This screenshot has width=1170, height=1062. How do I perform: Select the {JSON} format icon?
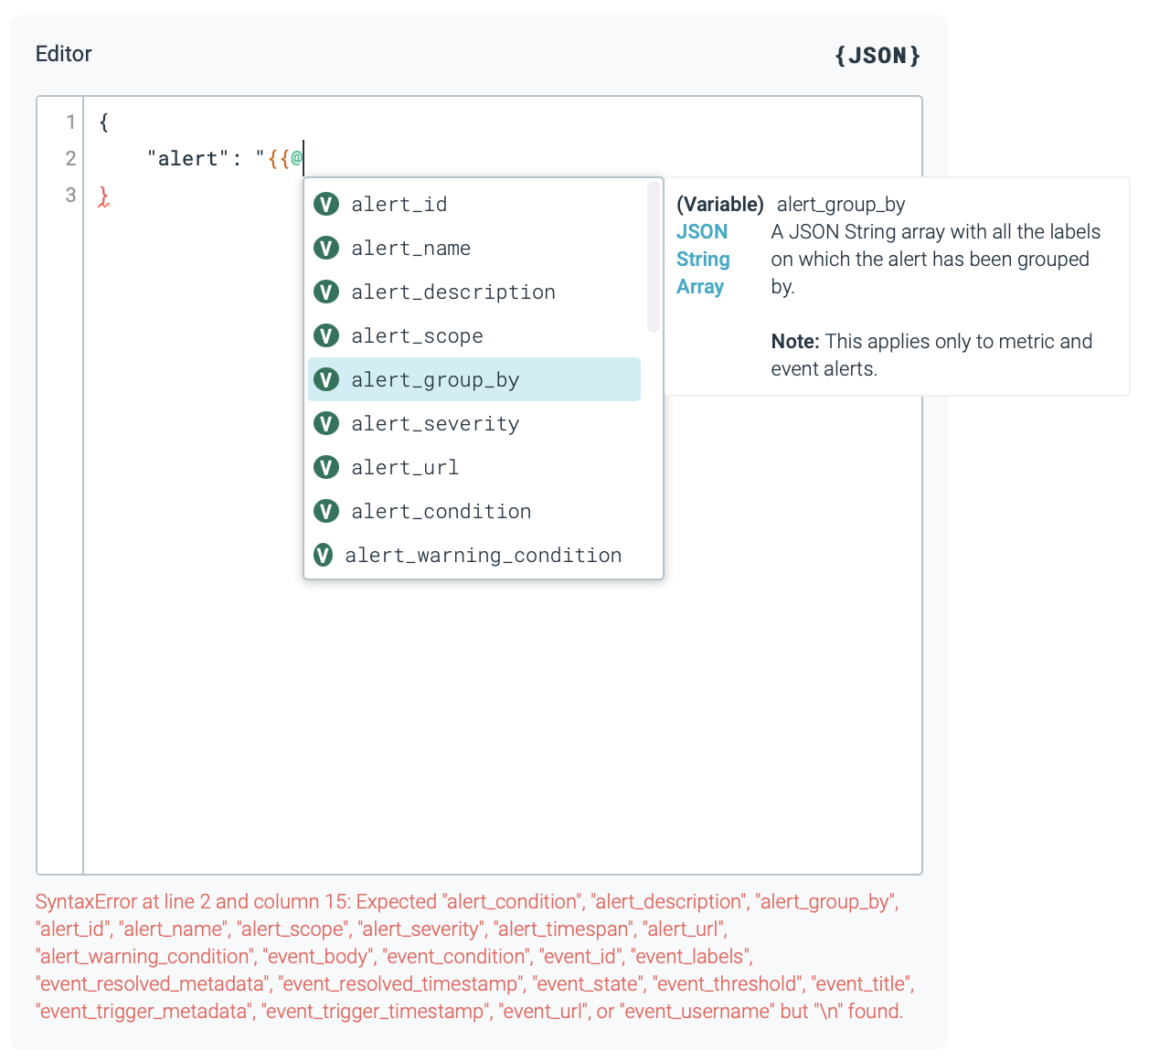pyautogui.click(x=878, y=56)
